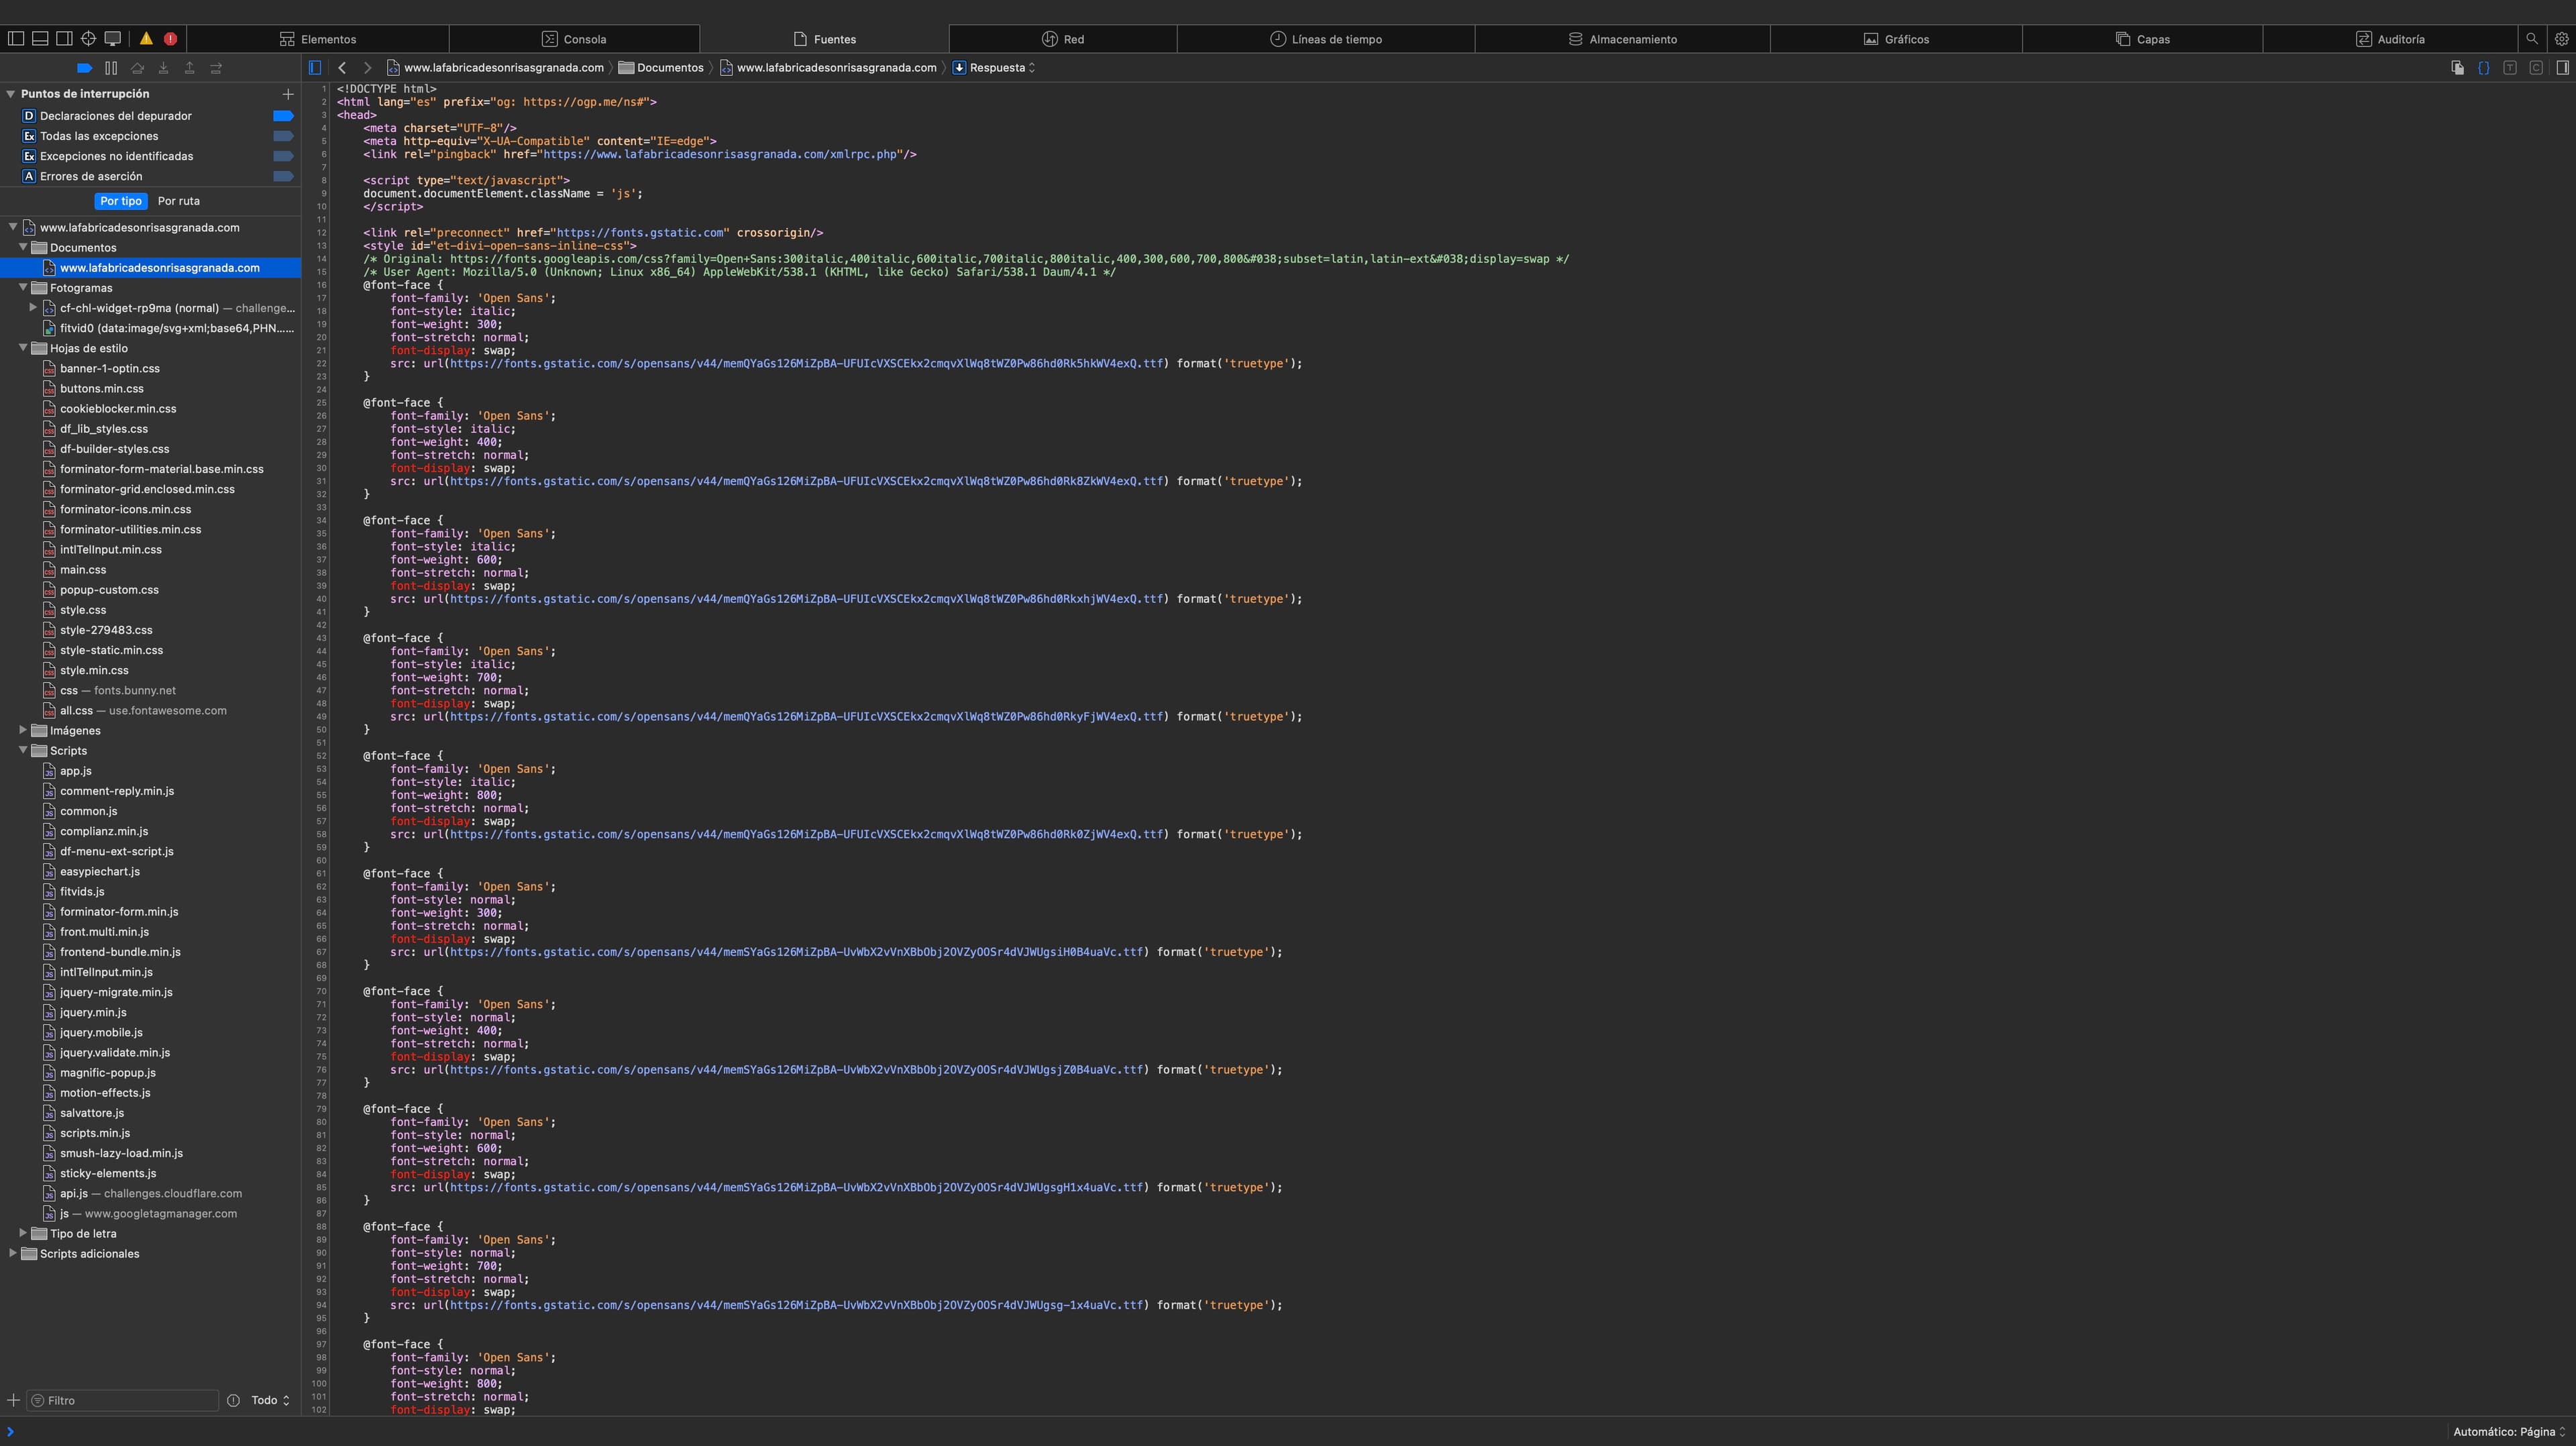Select the Por ruta grouping button
This screenshot has height=1446, width=2576.
tap(179, 201)
